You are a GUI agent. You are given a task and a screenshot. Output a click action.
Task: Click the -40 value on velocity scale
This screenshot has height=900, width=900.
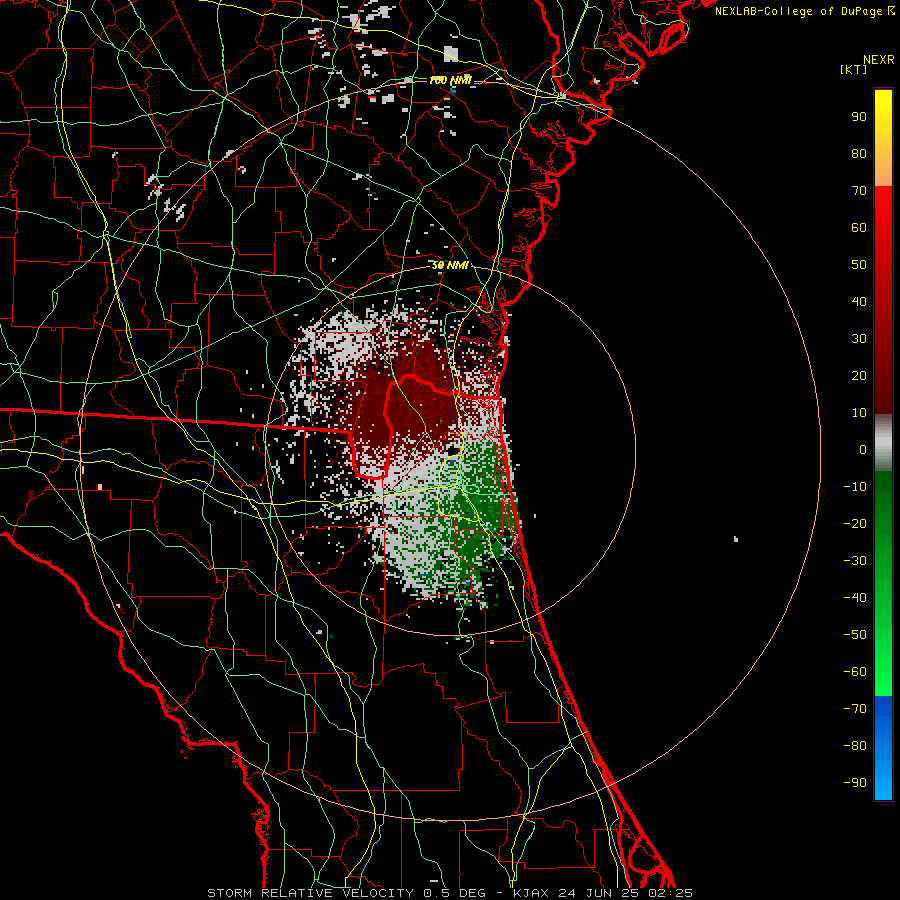point(855,598)
